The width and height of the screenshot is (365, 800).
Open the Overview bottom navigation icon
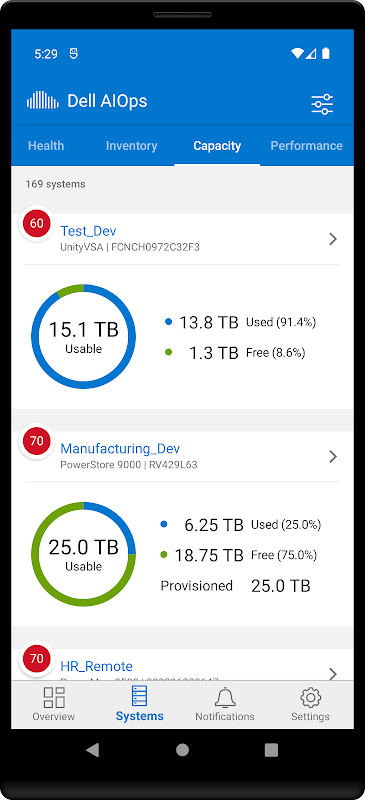(54, 697)
